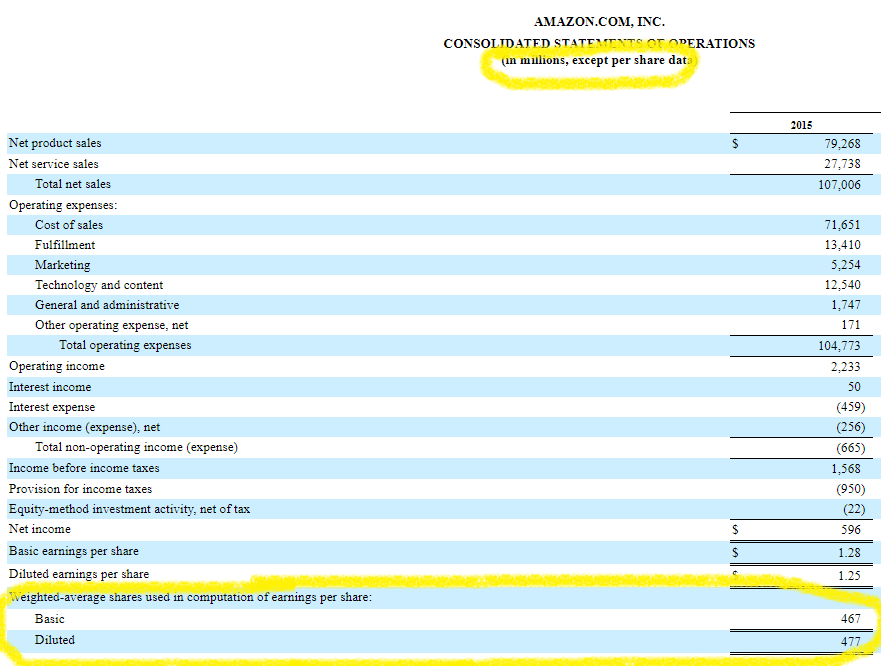Screen dimensions: 881x666
Task: Select the value (22)
Action: click(853, 509)
